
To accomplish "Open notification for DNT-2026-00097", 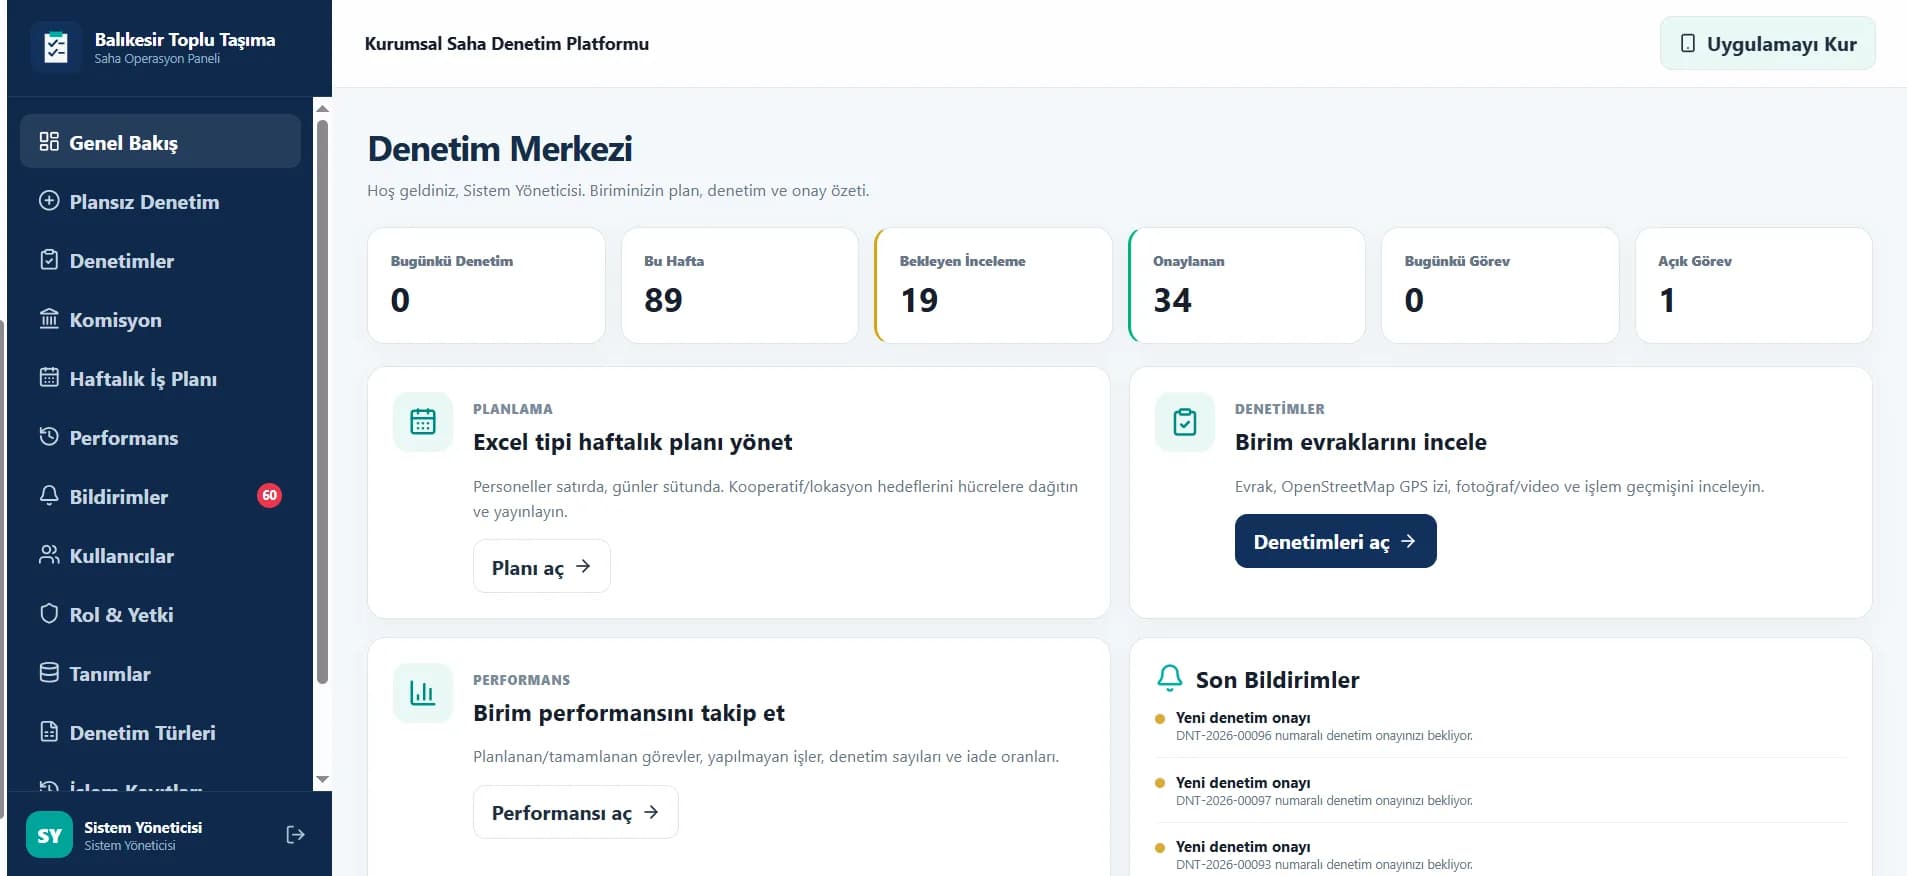I will point(1500,791).
